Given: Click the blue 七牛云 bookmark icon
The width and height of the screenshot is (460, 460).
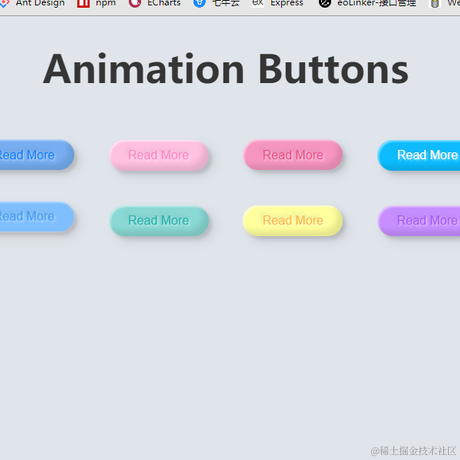Looking at the screenshot, I should 199,3.
